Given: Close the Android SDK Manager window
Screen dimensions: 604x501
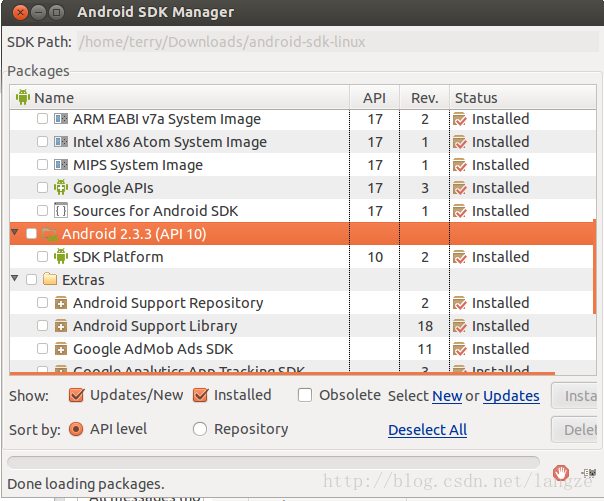Looking at the screenshot, I should point(20,13).
